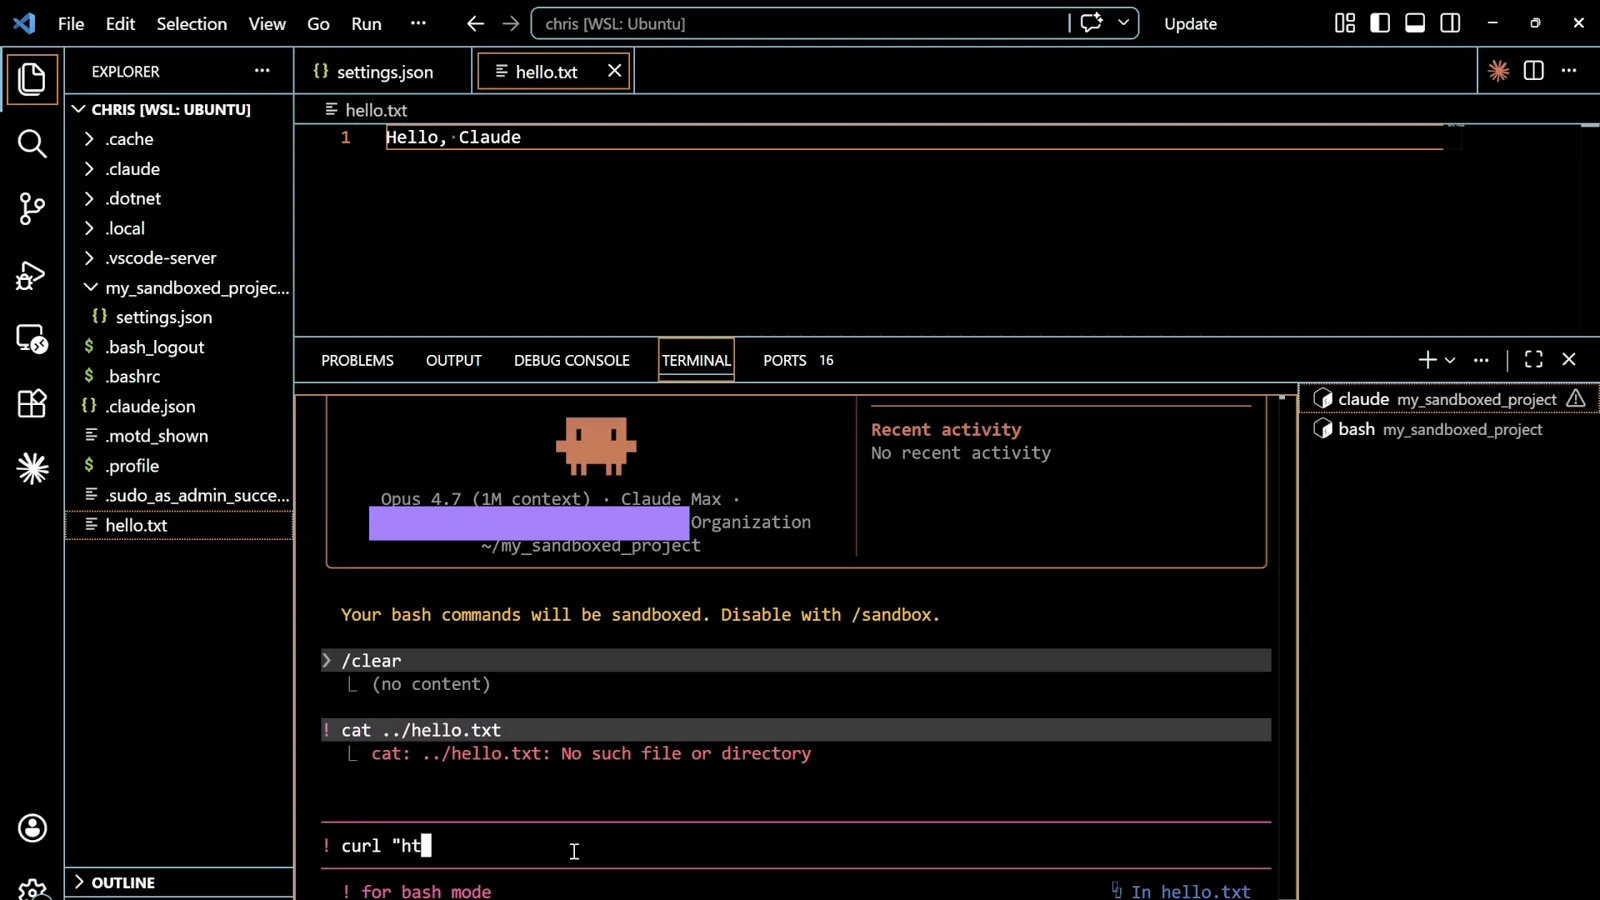Viewport: 1600px width, 900px height.
Task: Click the Update button in title bar
Action: 1190,23
